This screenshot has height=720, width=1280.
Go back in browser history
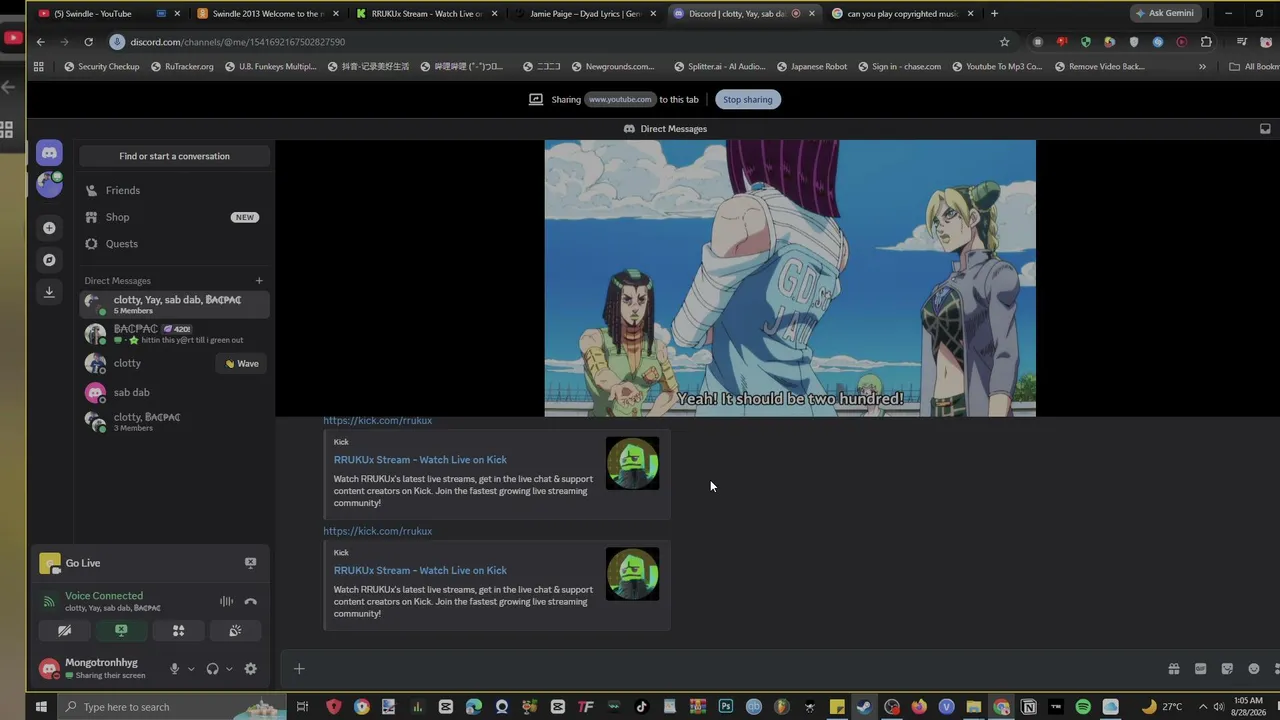coord(40,42)
